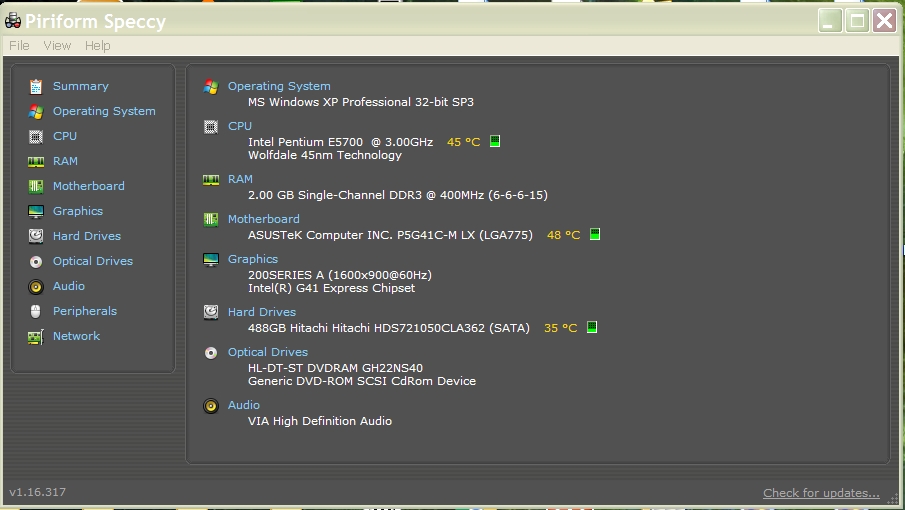This screenshot has height=510, width=905.
Task: Click the Motherboard icon in sidebar
Action: [x=36, y=186]
